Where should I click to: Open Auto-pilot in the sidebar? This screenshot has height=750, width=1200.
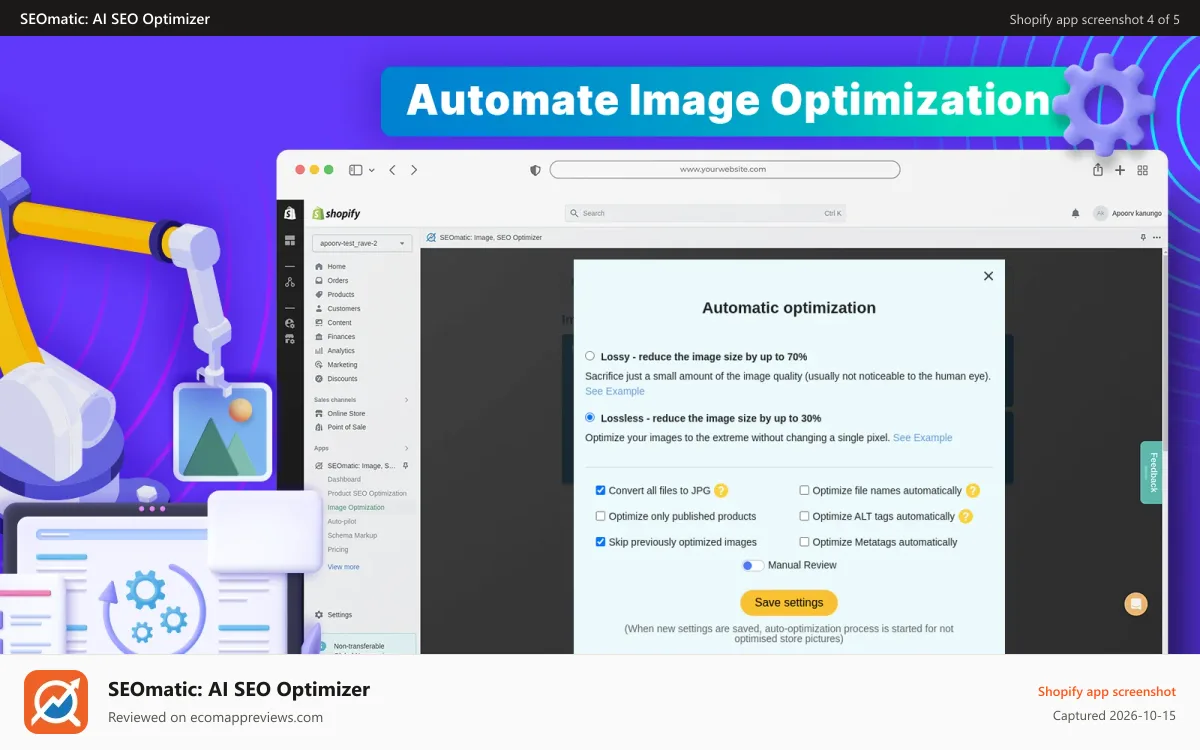pos(341,522)
